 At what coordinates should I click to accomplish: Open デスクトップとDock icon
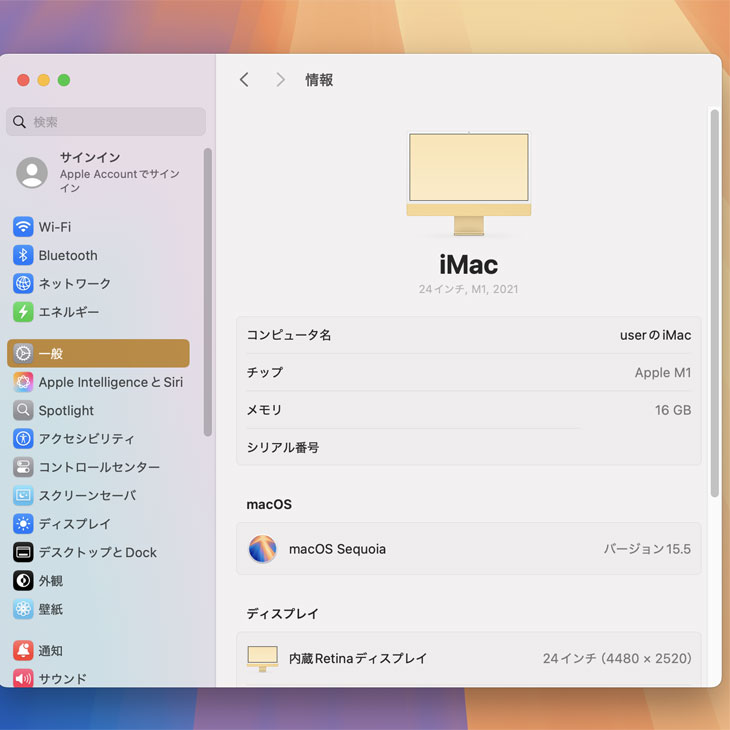(x=23, y=552)
